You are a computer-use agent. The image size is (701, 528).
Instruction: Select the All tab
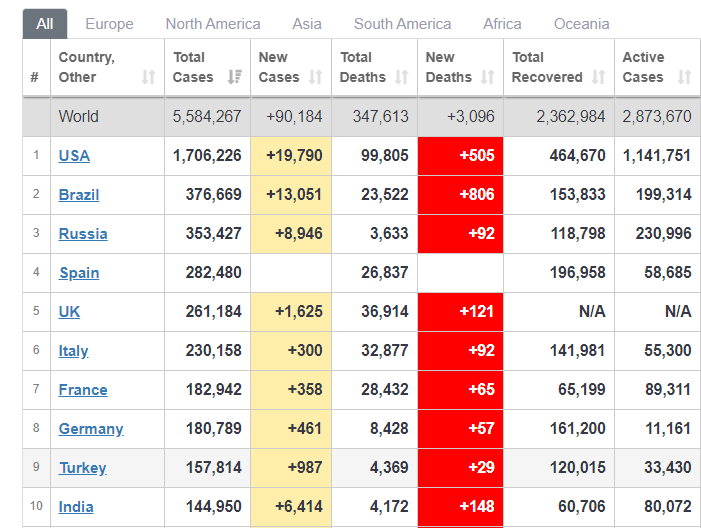click(45, 24)
